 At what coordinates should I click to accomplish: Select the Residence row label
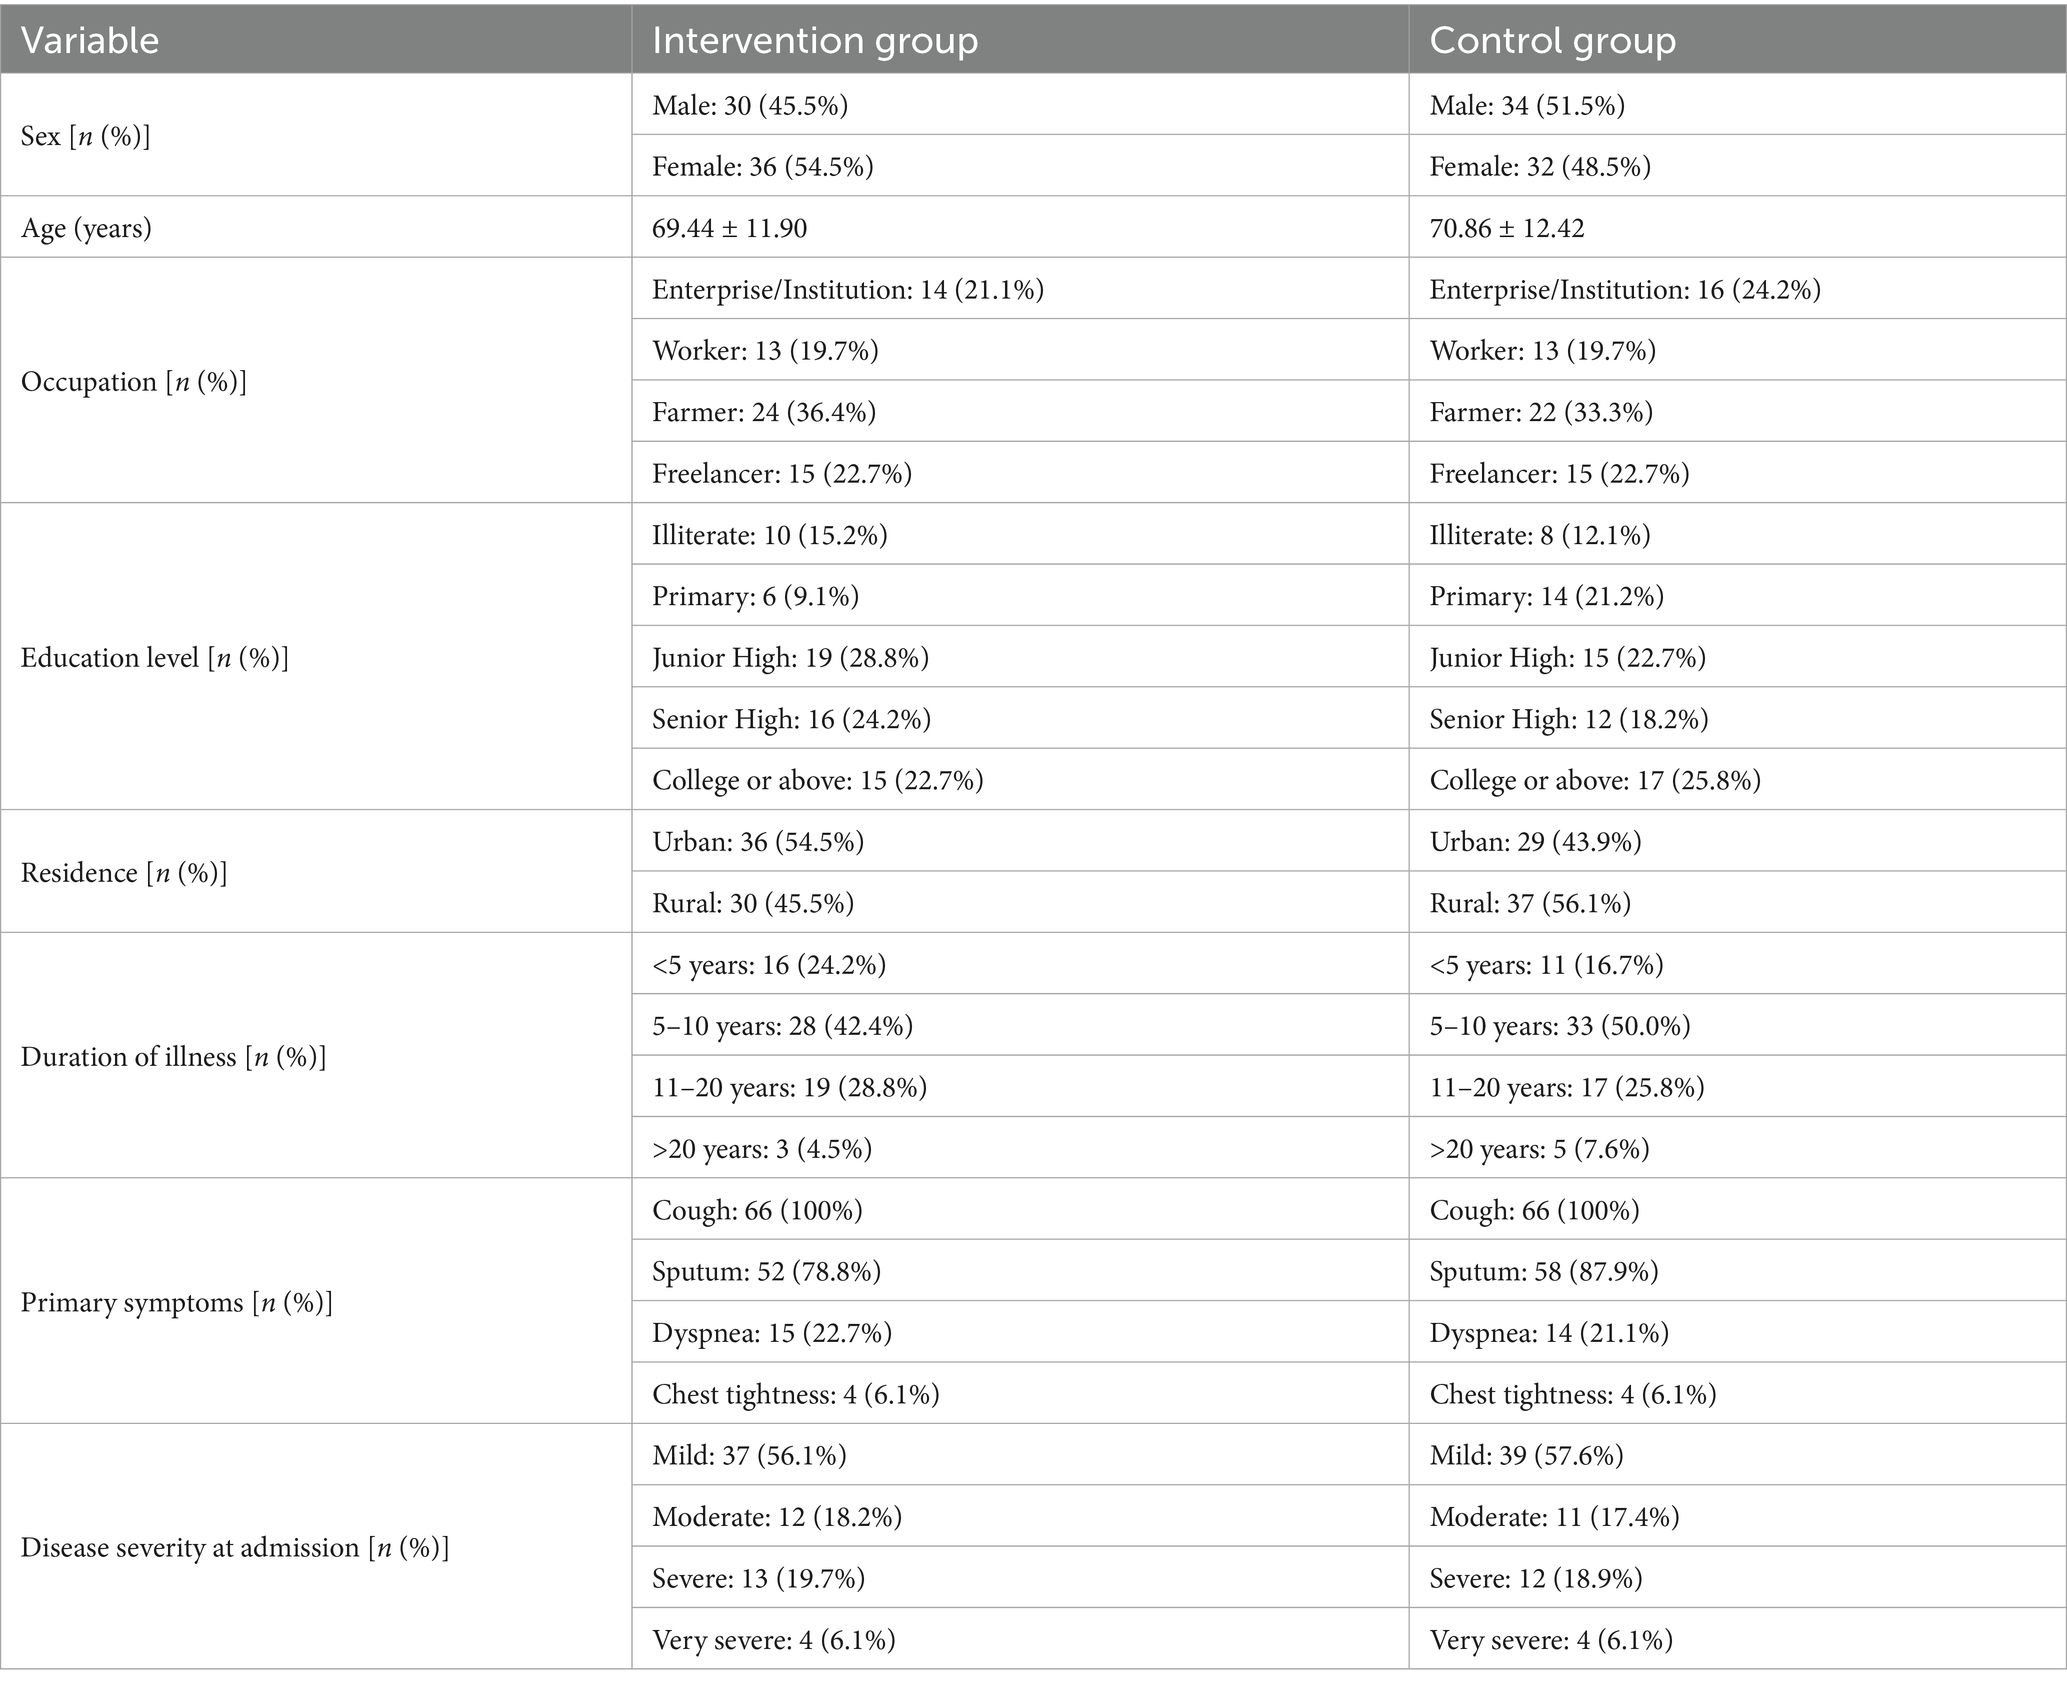pyautogui.click(x=124, y=873)
